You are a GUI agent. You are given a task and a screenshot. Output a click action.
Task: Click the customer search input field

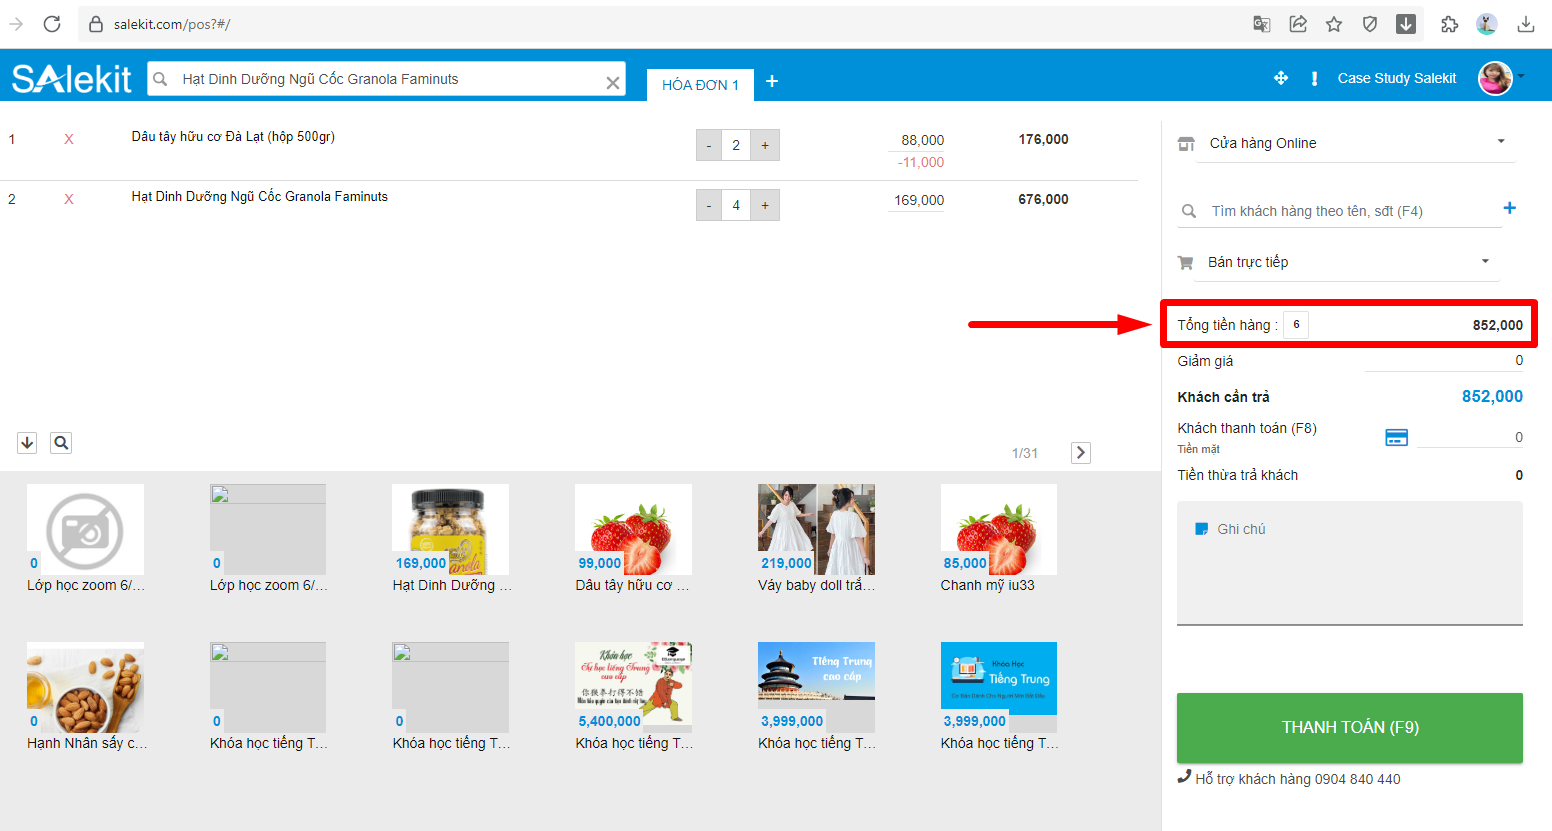(1340, 211)
